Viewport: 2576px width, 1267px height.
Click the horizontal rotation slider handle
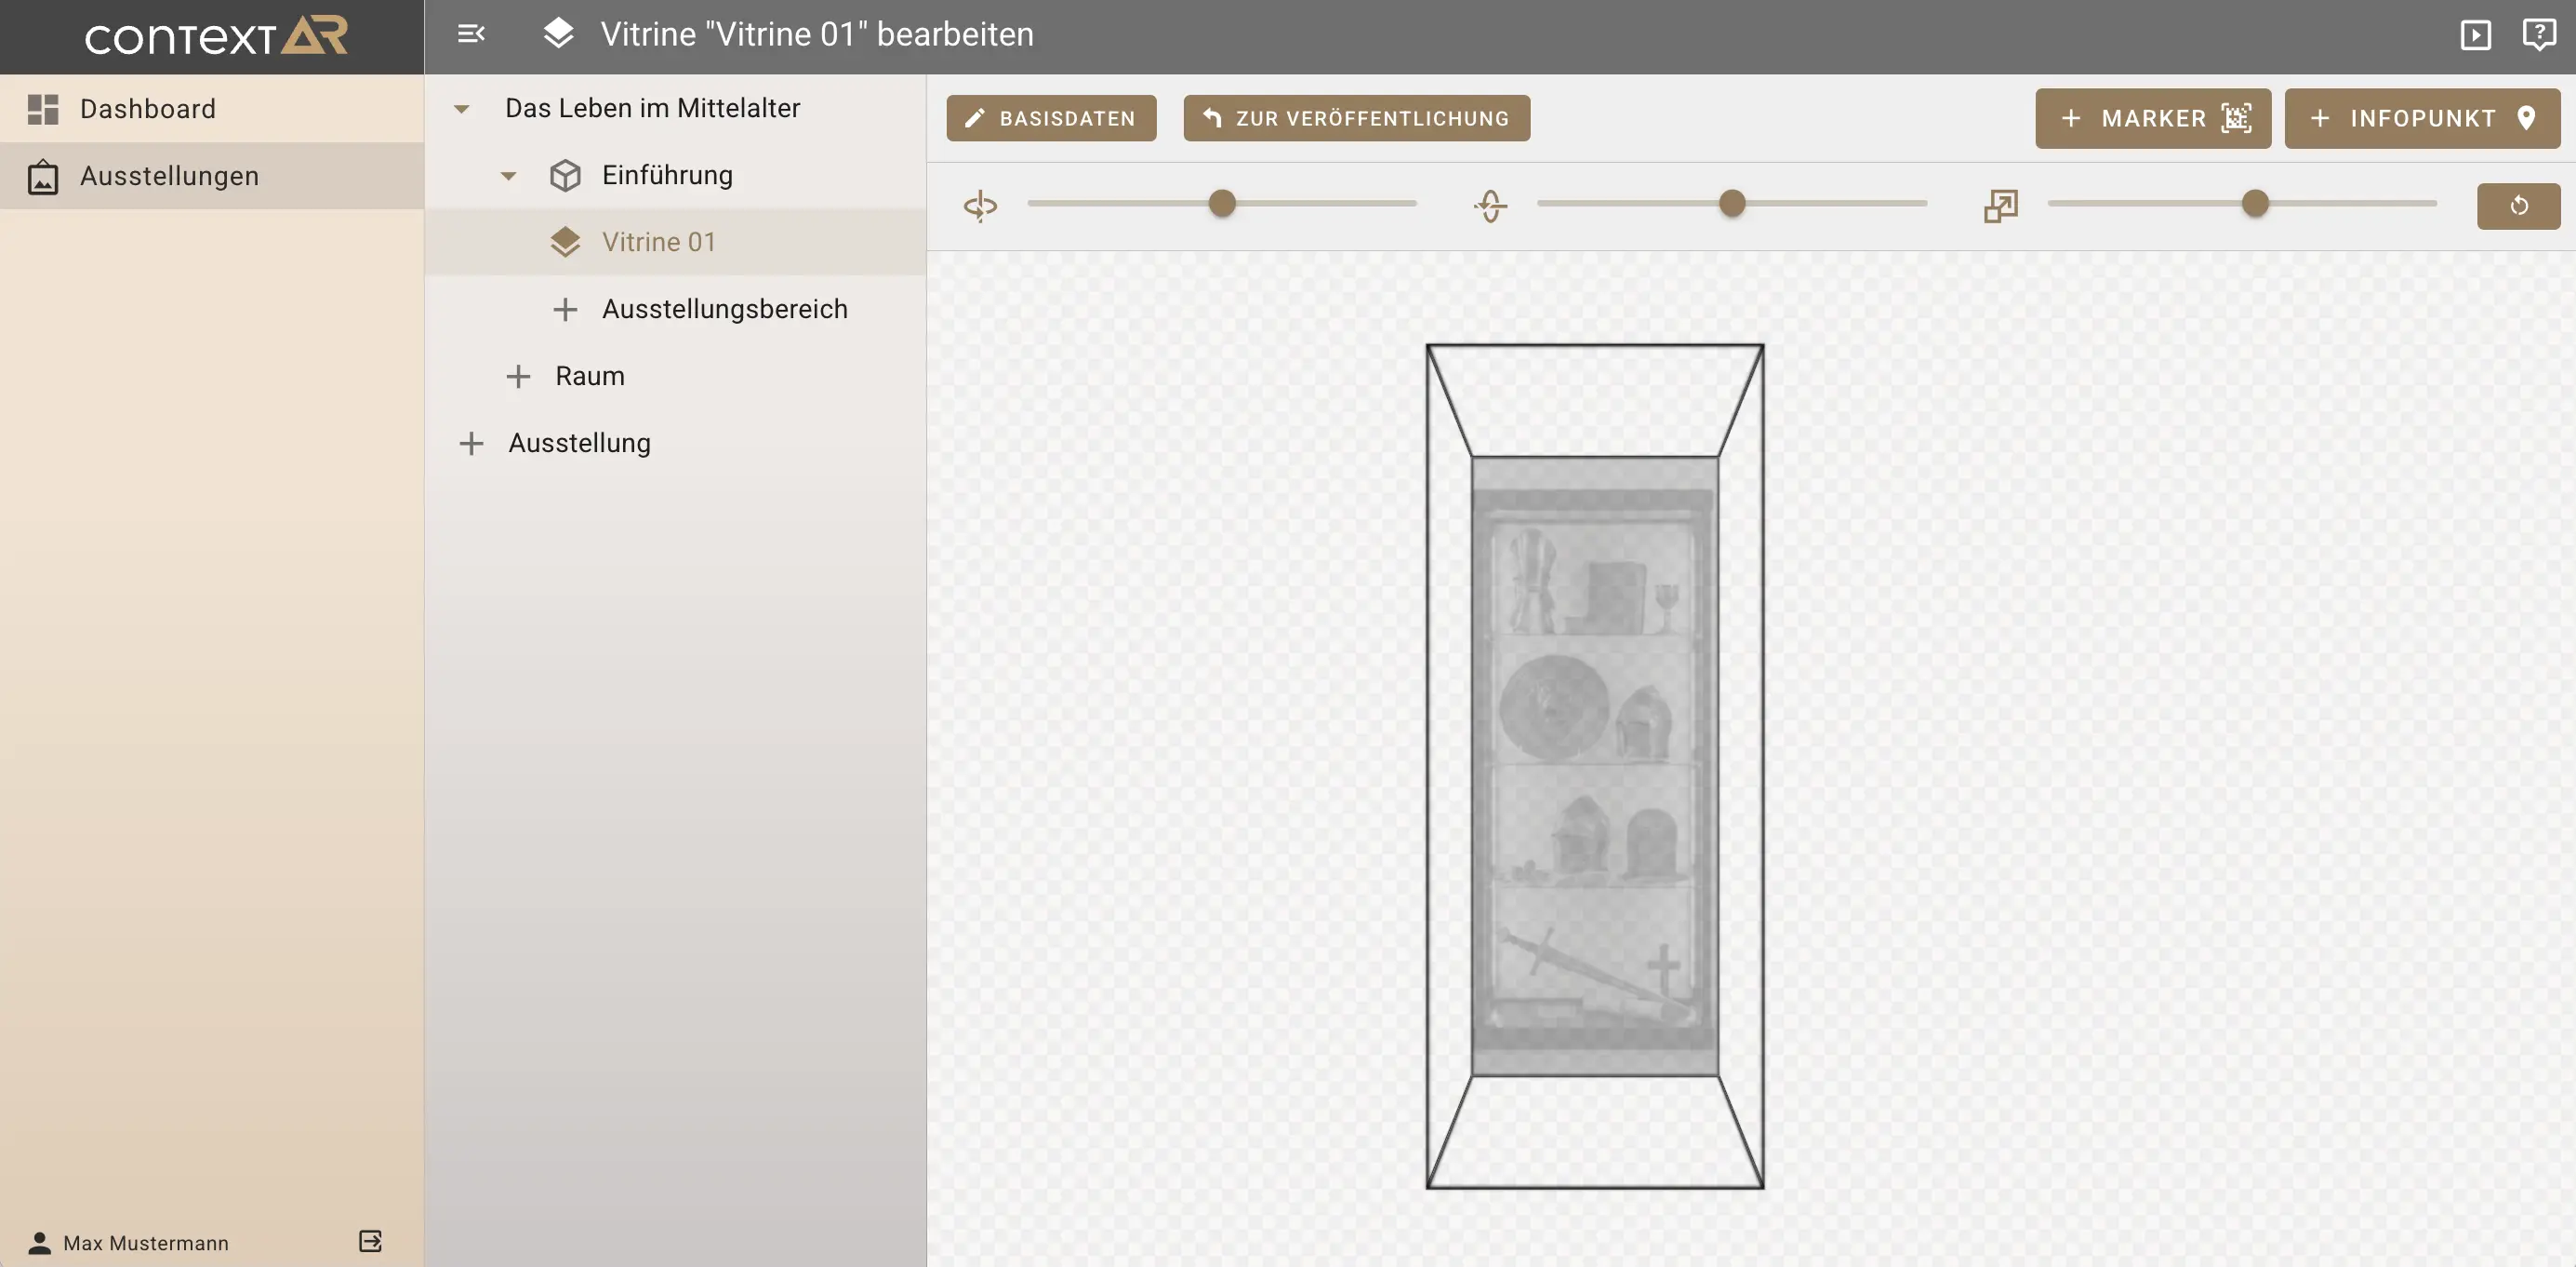(1221, 203)
